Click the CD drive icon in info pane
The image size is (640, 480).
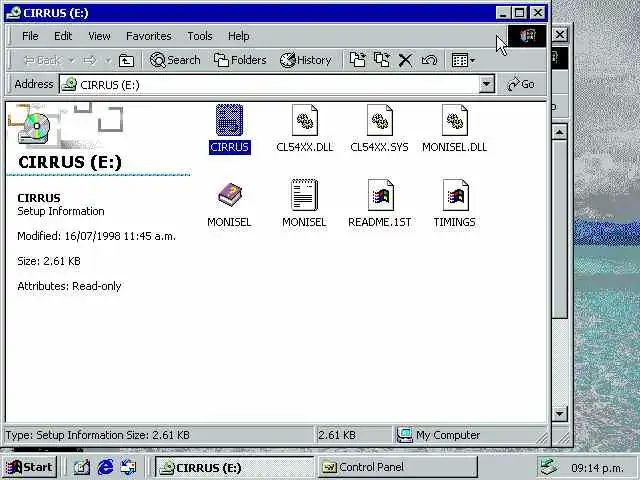[34, 128]
